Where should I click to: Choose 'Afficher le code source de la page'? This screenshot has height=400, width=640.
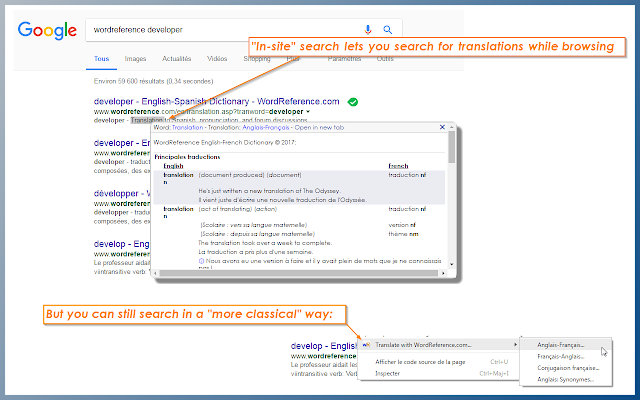pyautogui.click(x=420, y=362)
